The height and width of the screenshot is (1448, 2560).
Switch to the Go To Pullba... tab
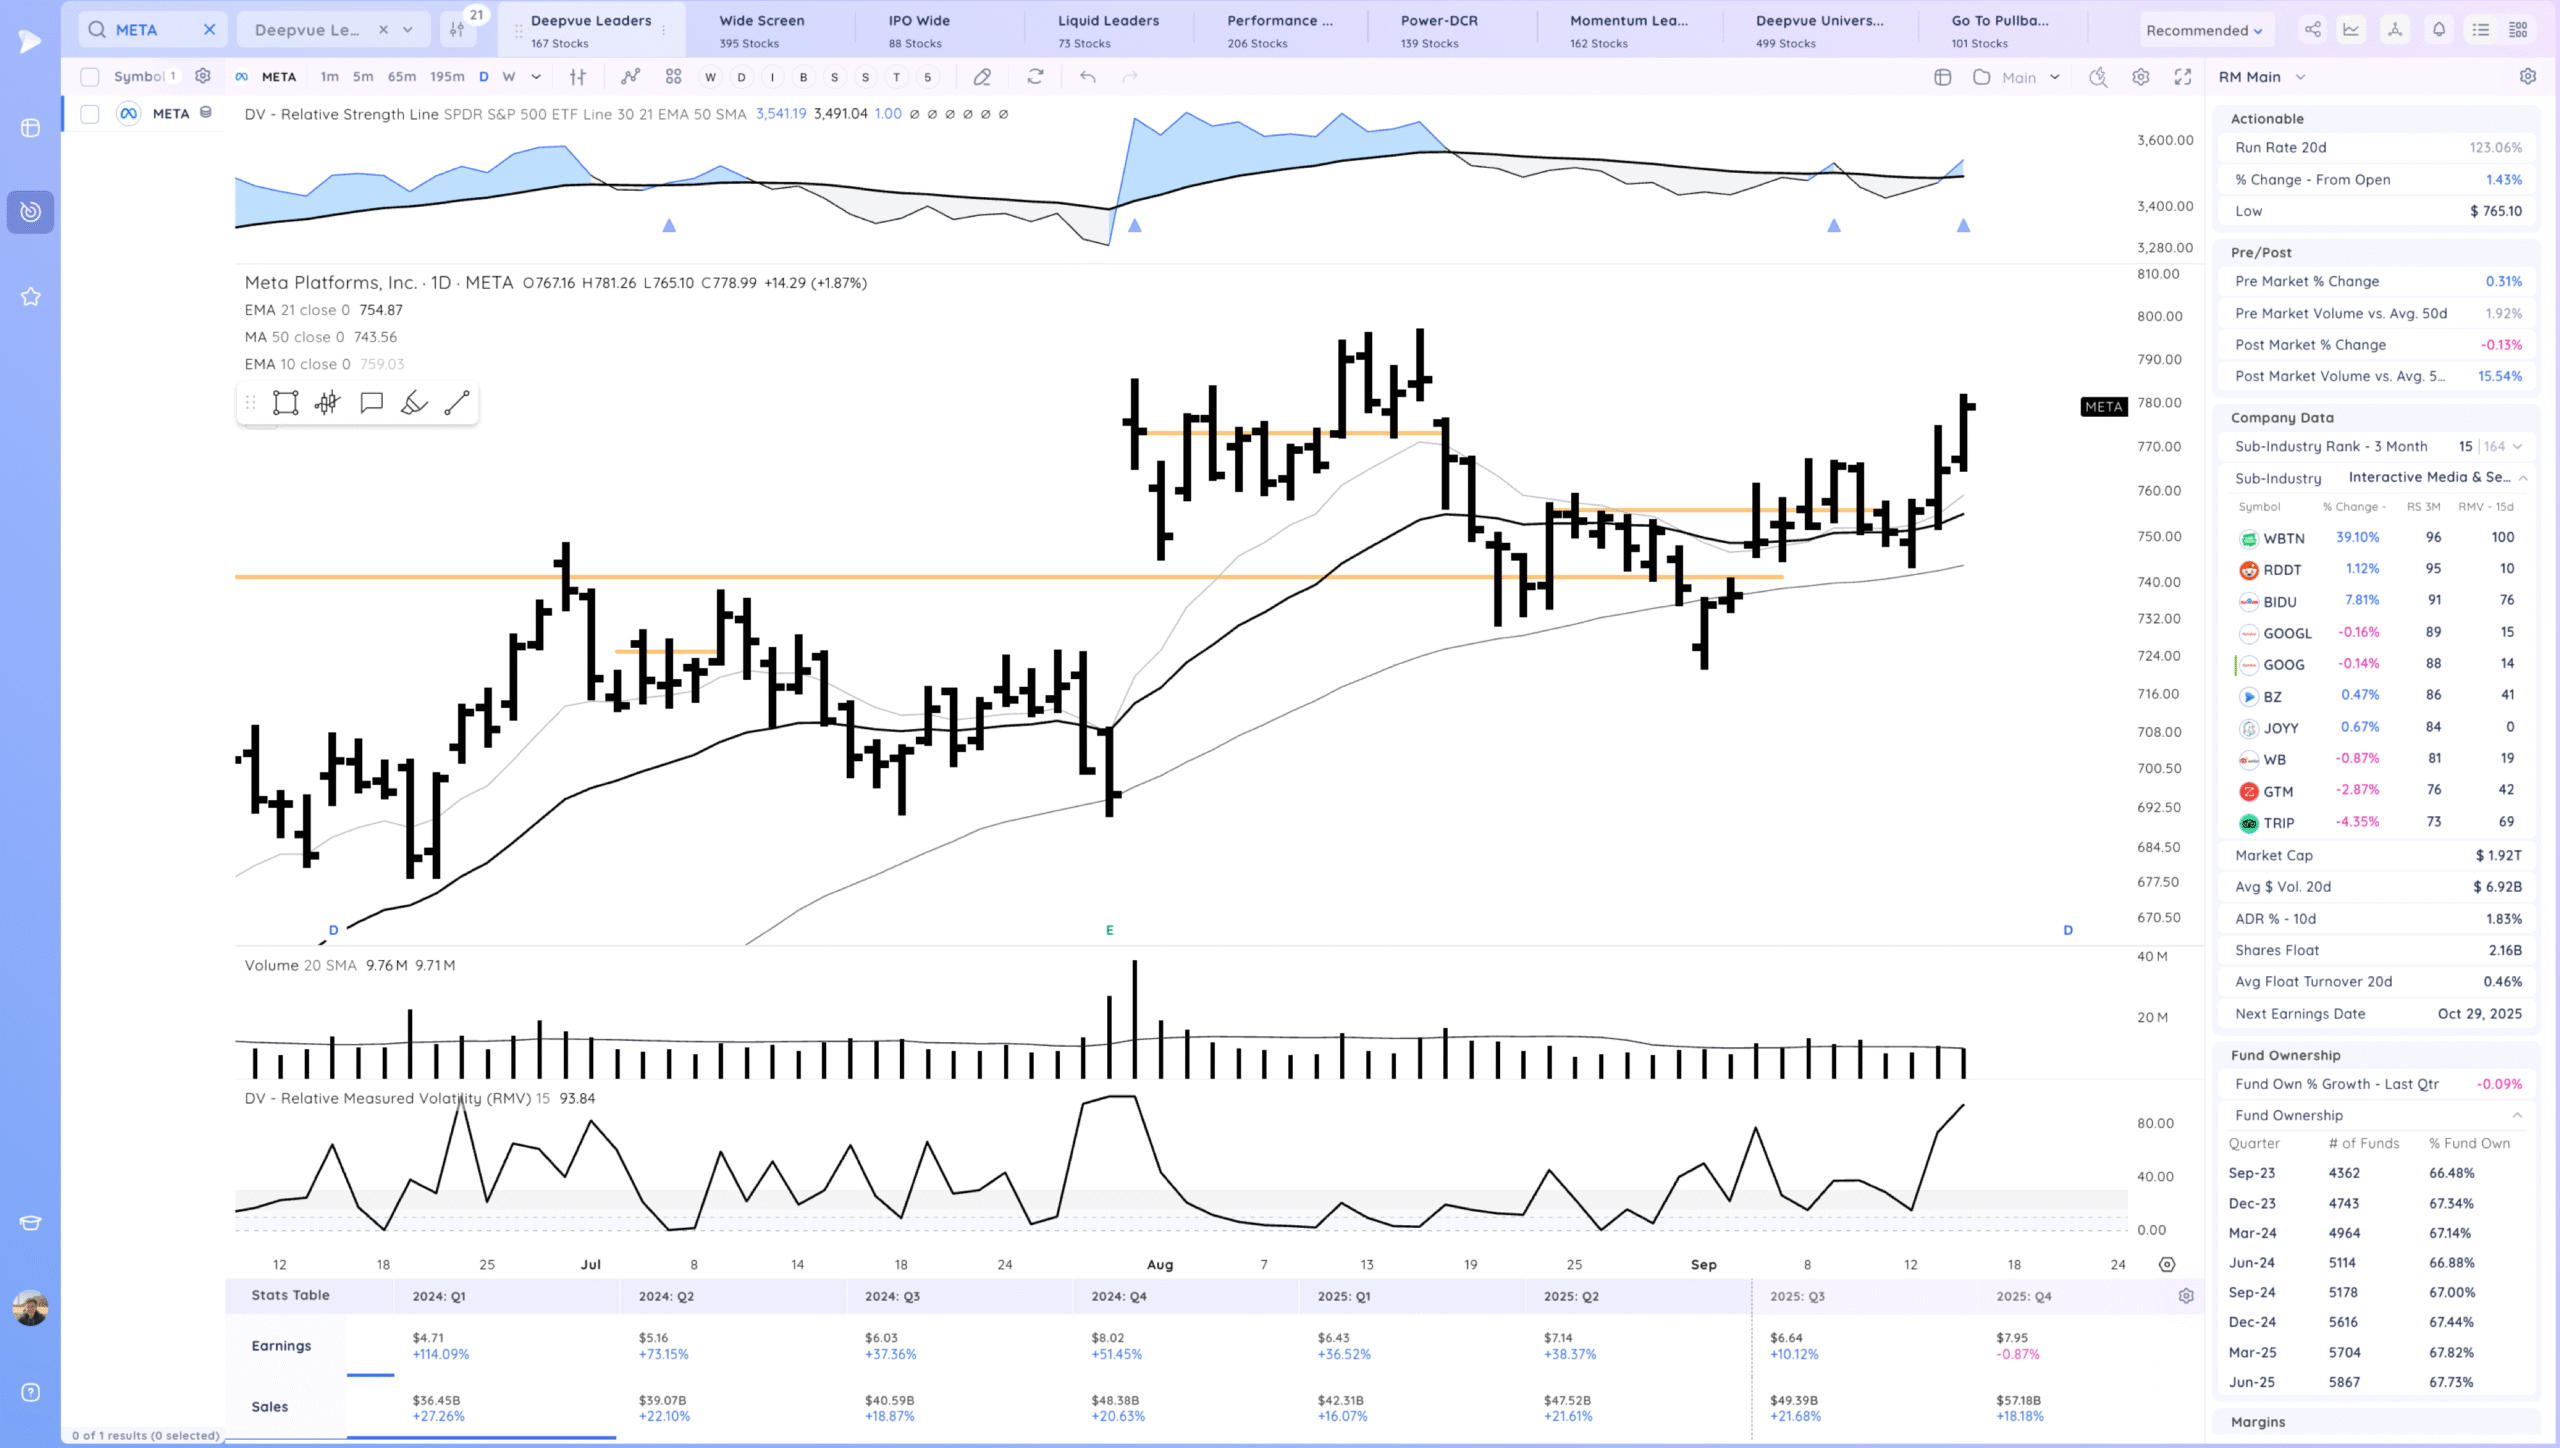(2000, 30)
